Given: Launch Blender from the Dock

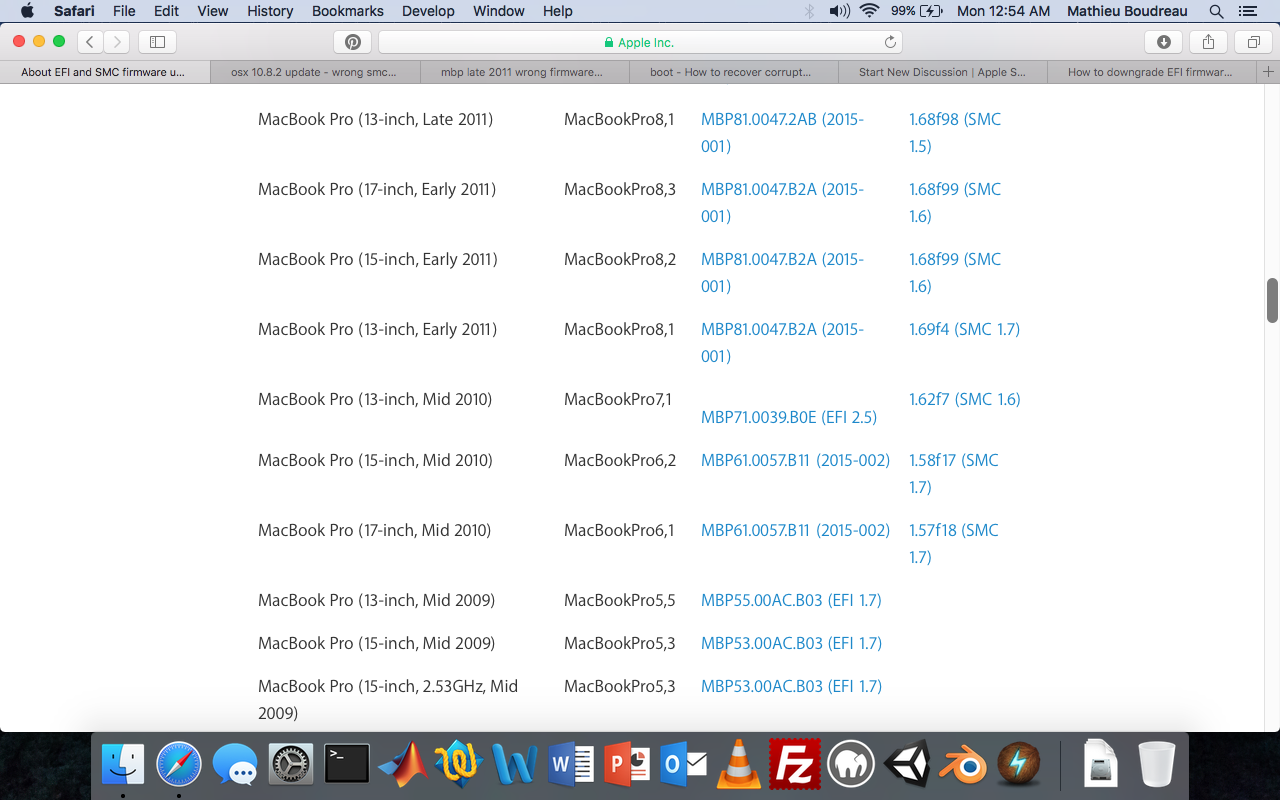Looking at the screenshot, I should point(964,765).
